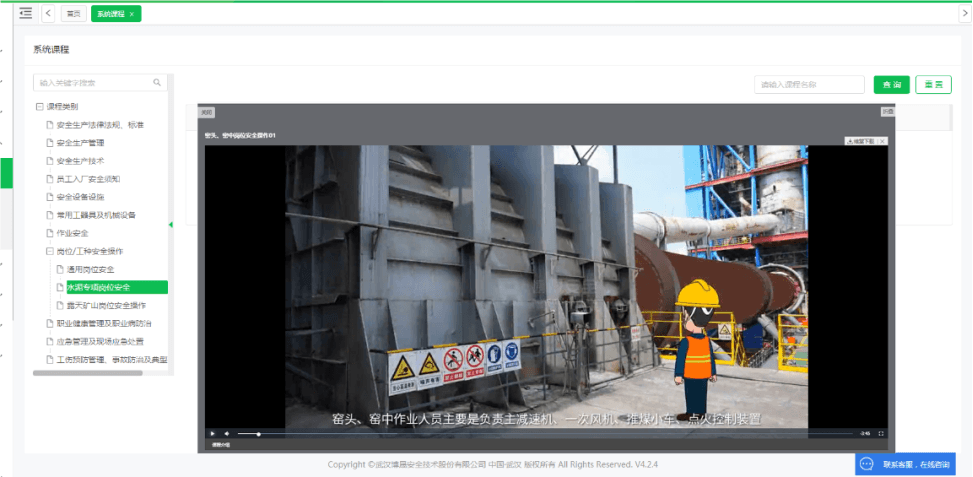Select 安全生产管理 in the category tree
Image resolution: width=973 pixels, height=477 pixels.
tap(80, 143)
